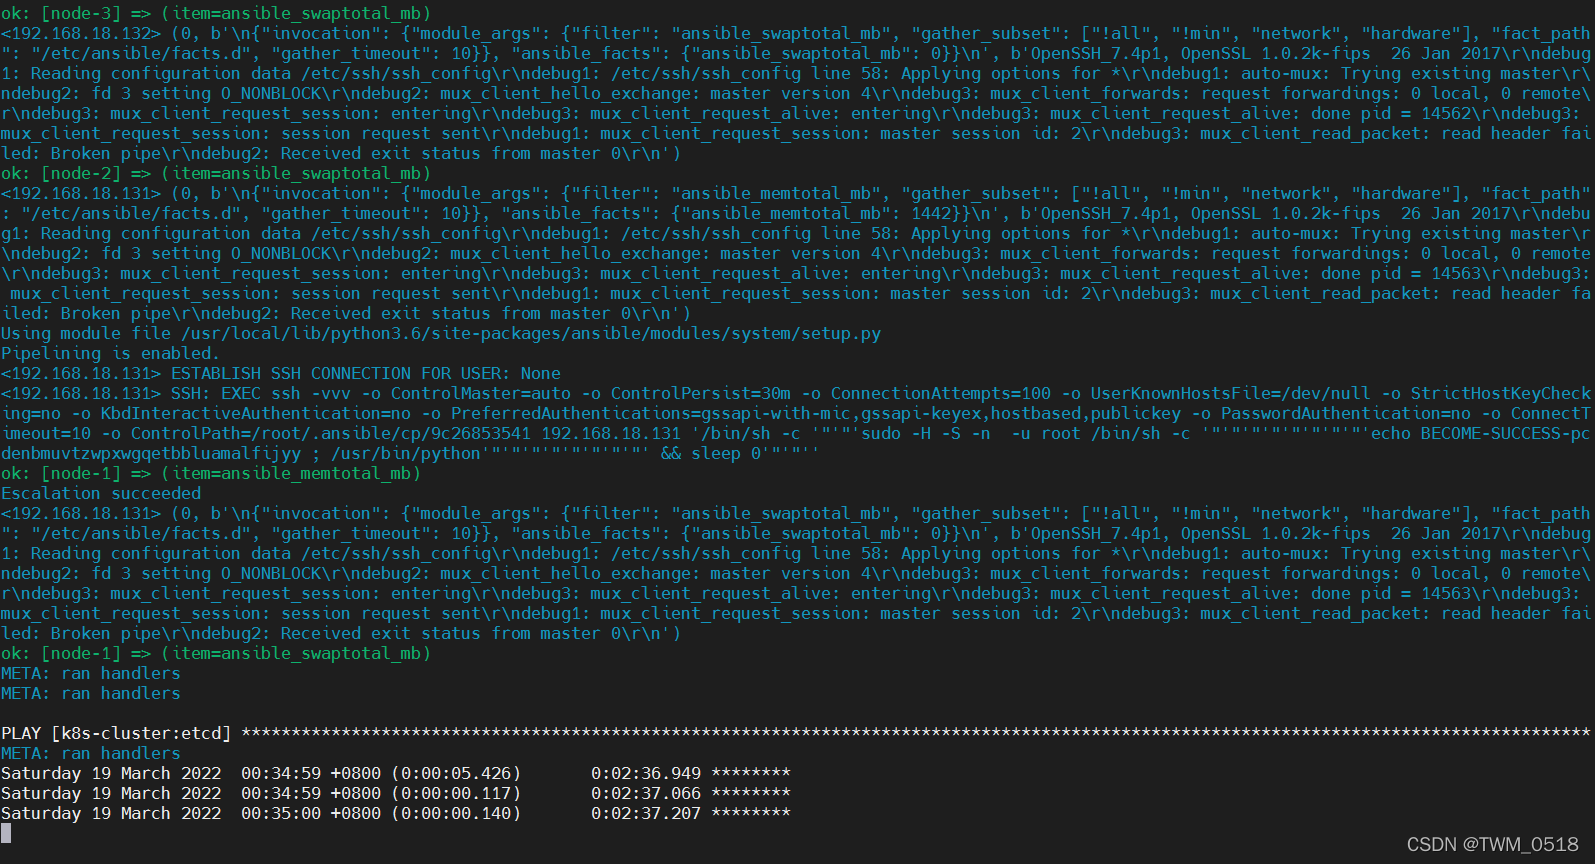
Task: Click "ESTABLISH SSH CONNECTION FOR USER" text
Action: [x=340, y=373]
